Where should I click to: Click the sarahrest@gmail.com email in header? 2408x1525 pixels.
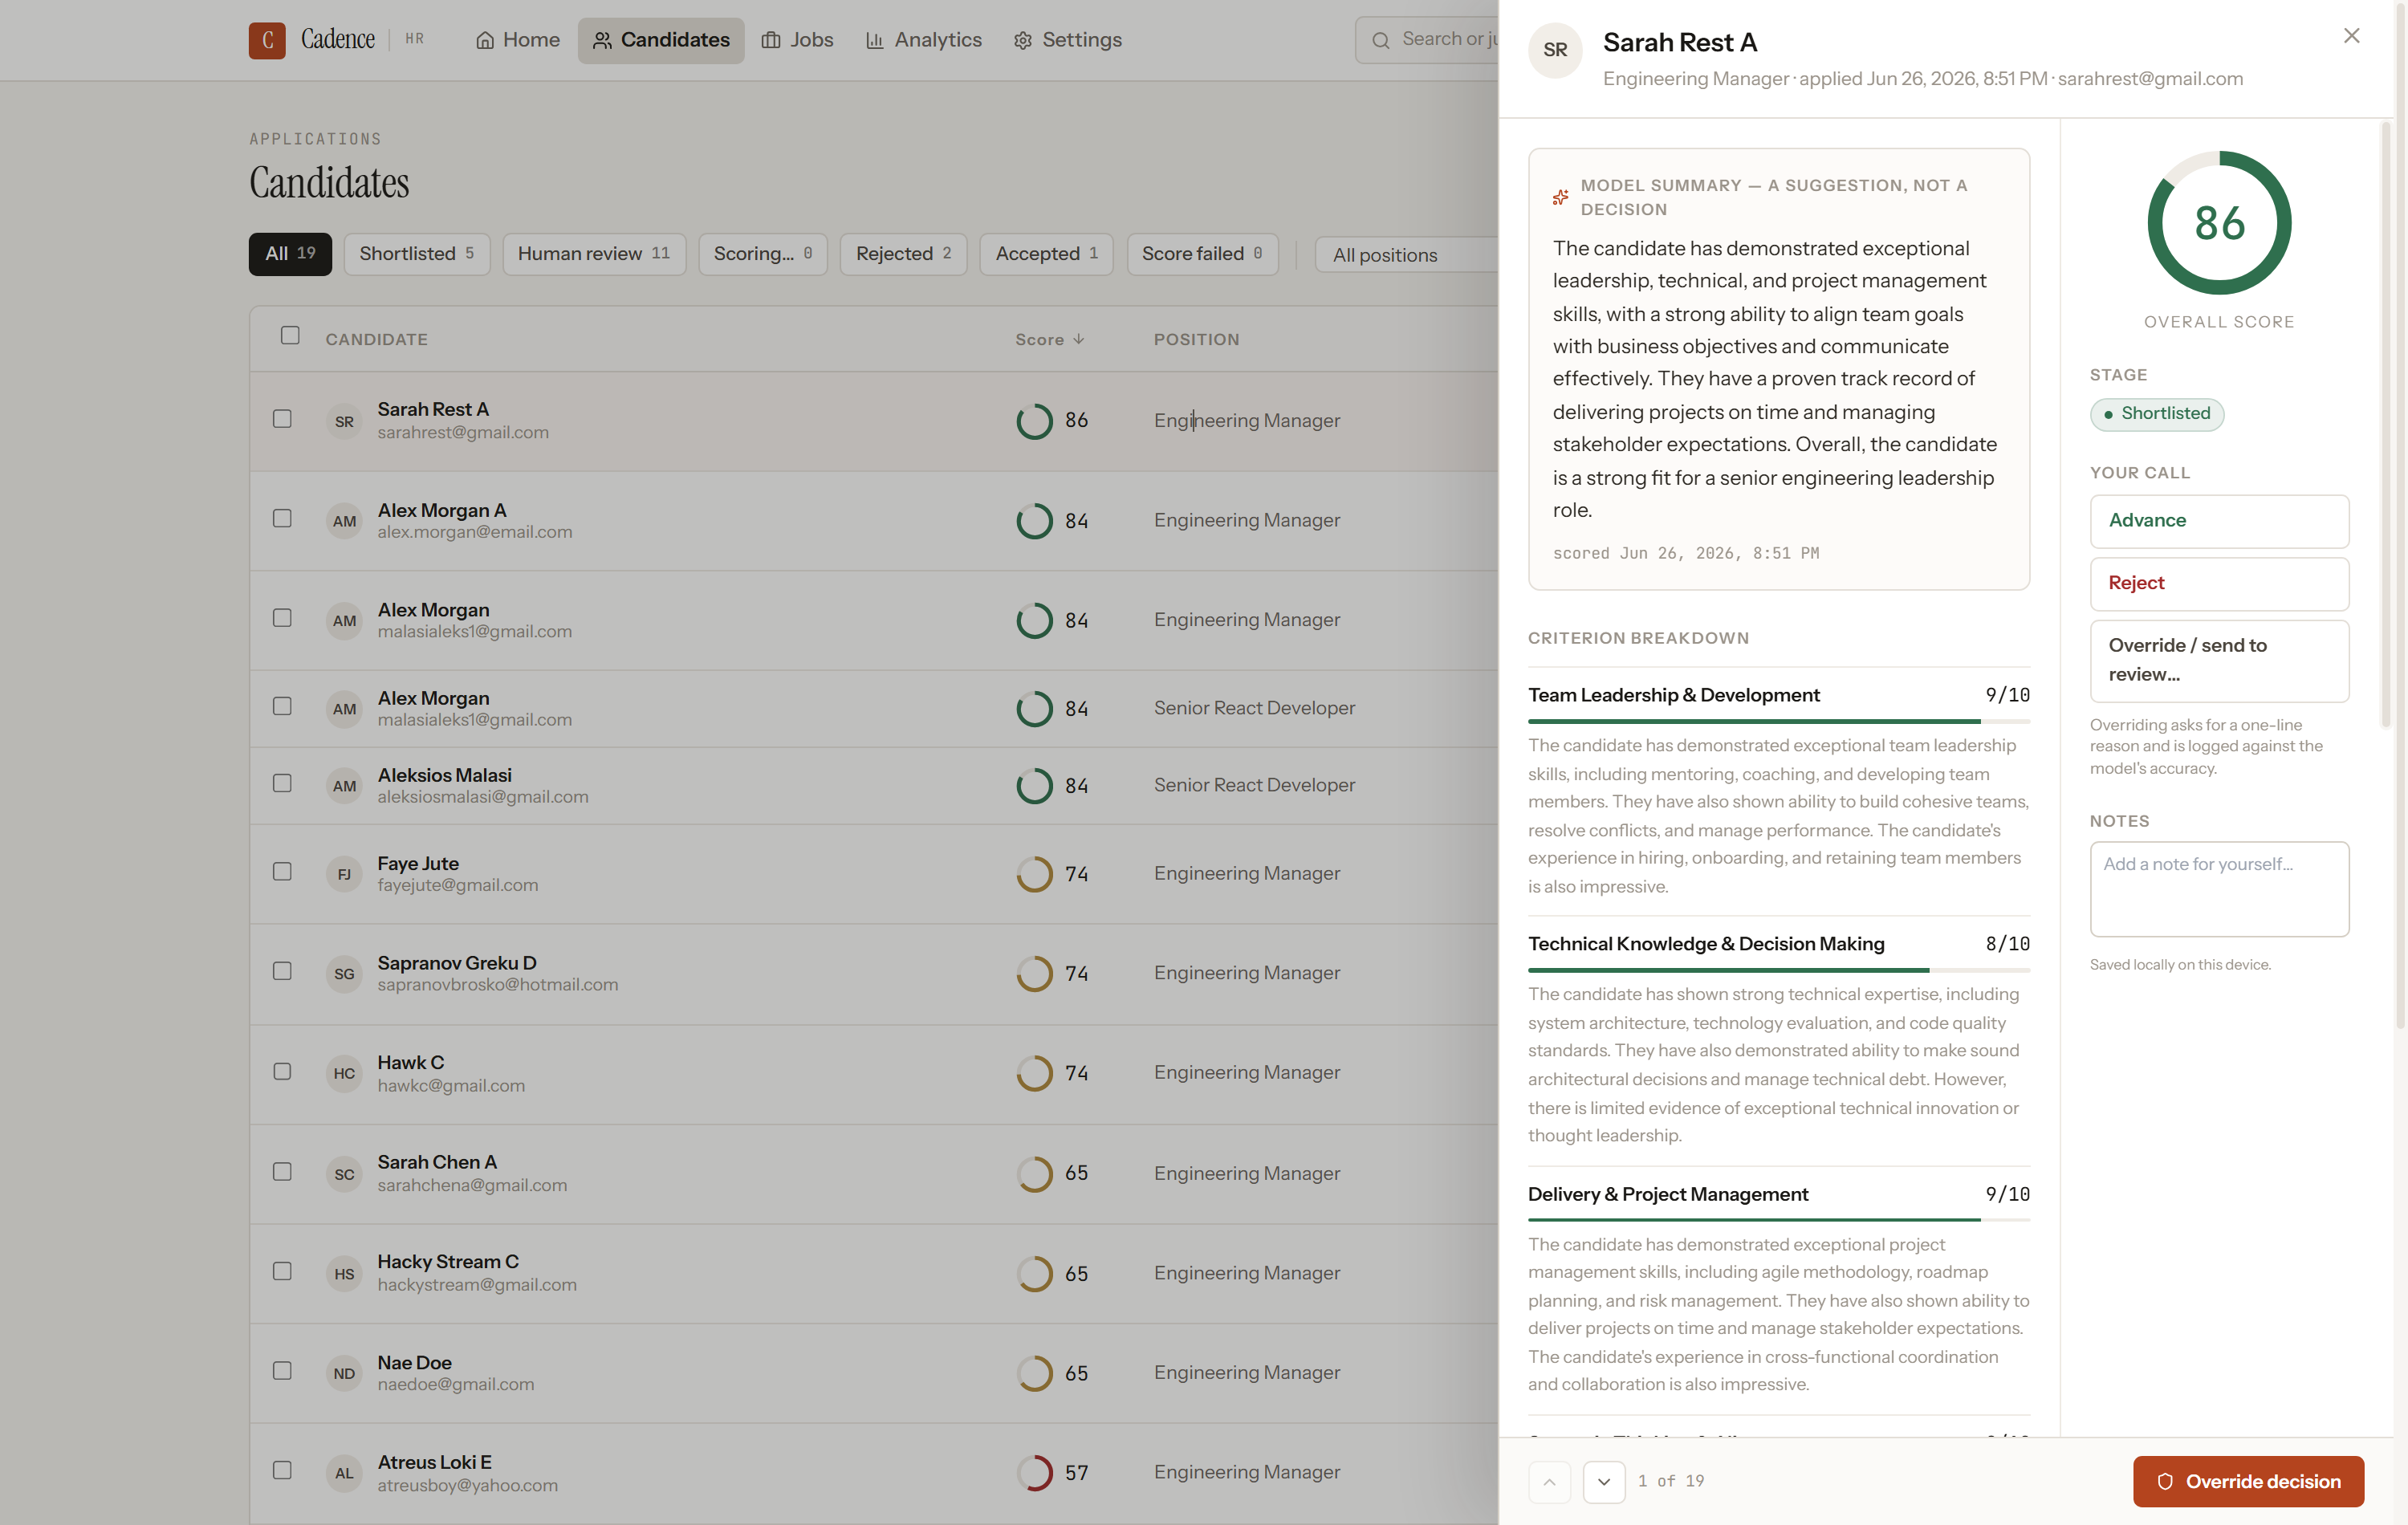point(2150,79)
